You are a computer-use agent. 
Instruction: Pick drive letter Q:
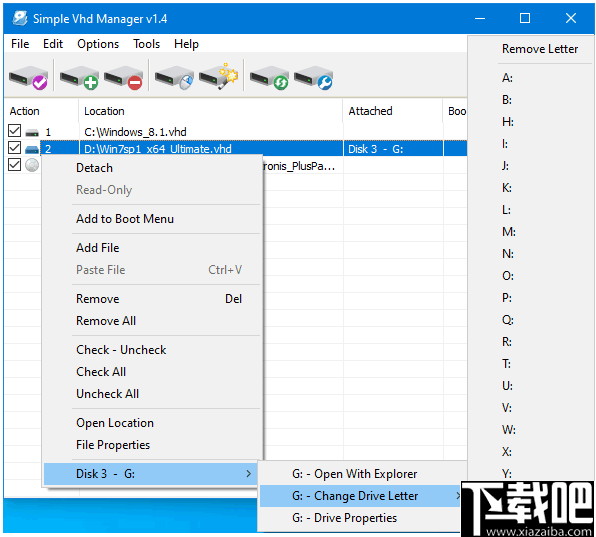(532, 320)
